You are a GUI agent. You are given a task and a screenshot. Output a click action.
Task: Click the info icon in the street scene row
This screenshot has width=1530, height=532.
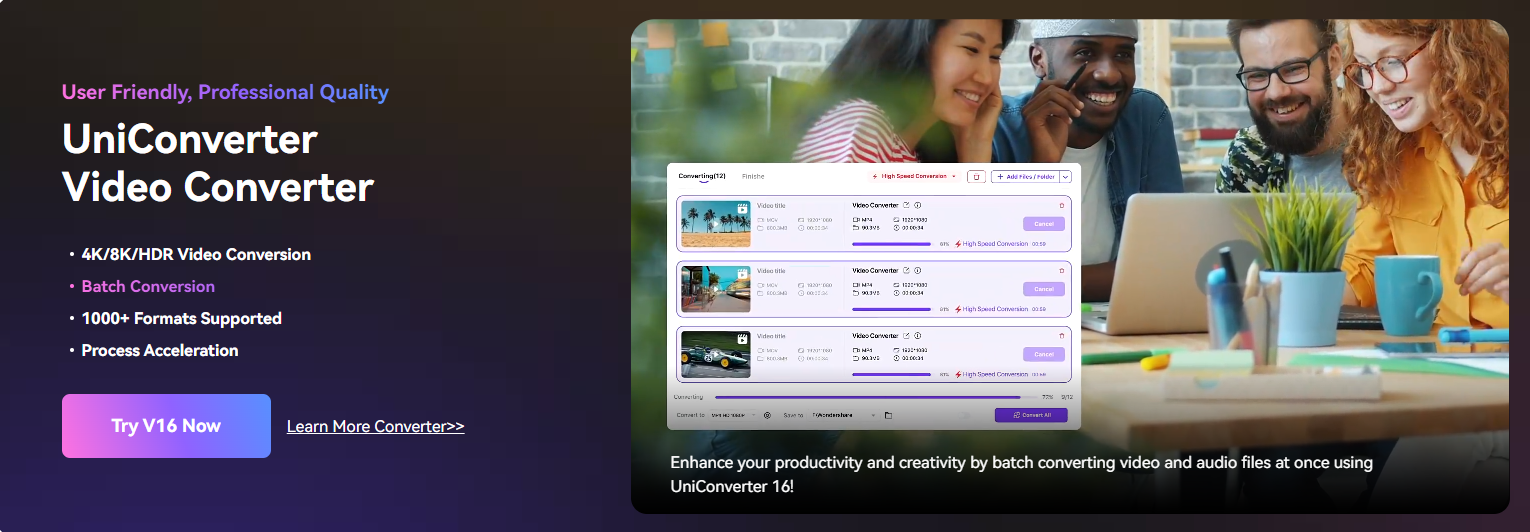[918, 270]
